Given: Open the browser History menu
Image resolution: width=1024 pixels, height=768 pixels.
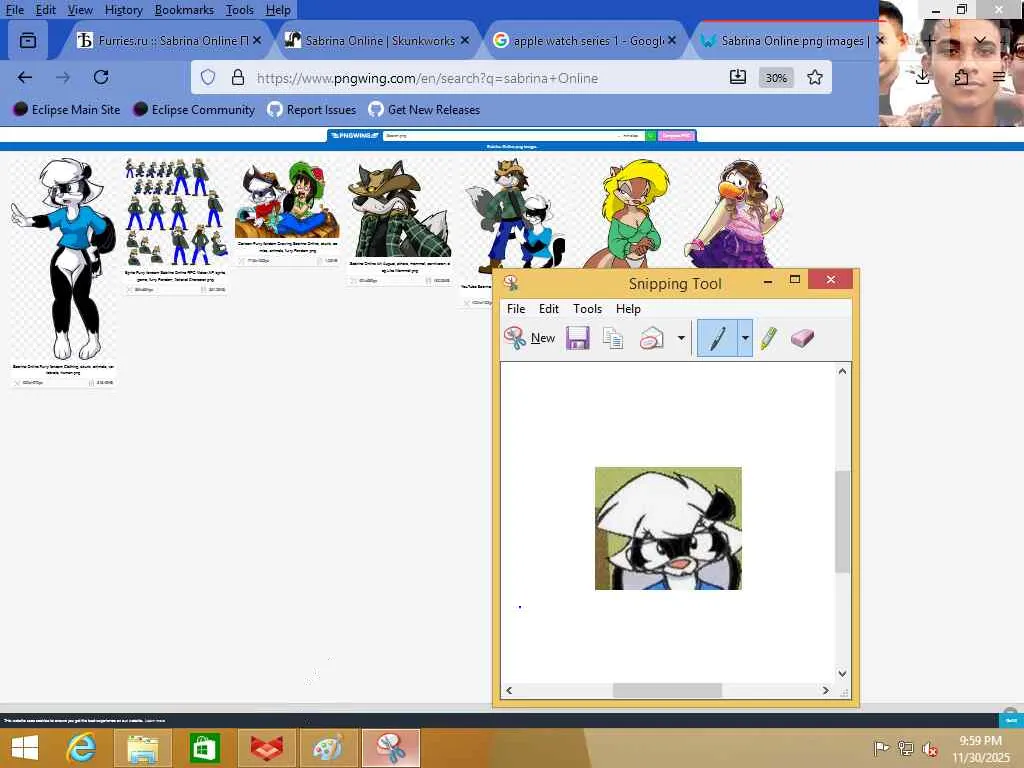Looking at the screenshot, I should (x=123, y=10).
